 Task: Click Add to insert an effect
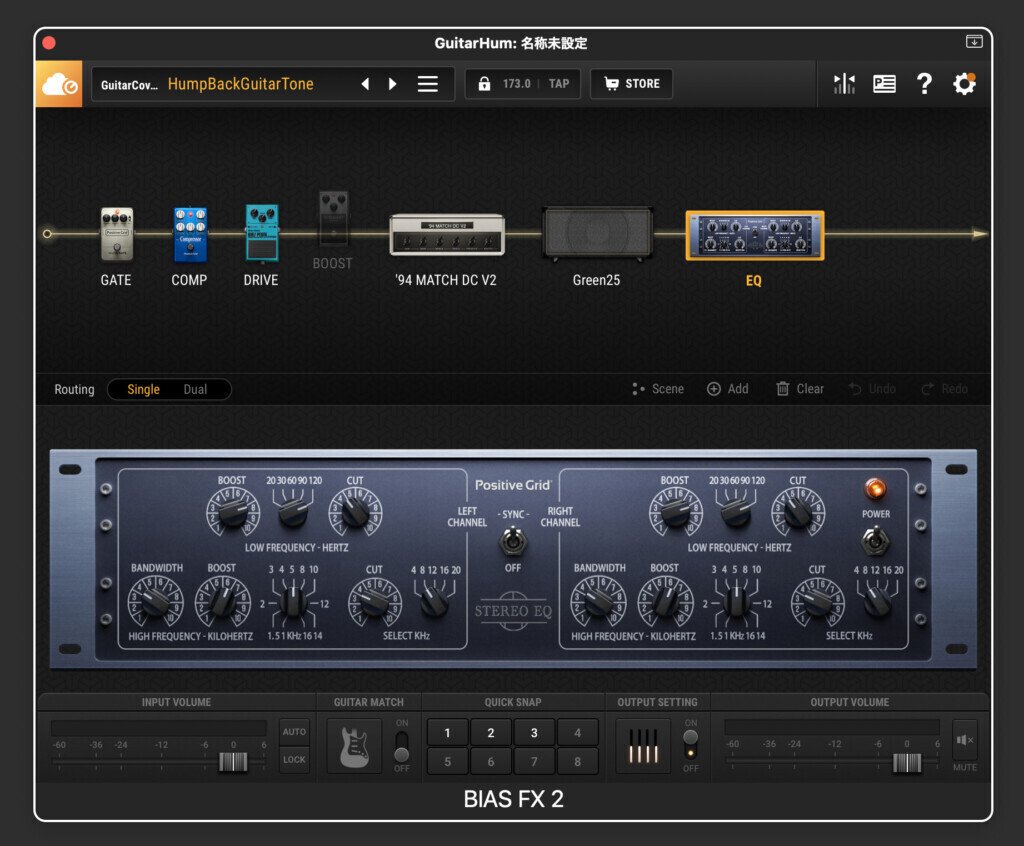point(728,389)
